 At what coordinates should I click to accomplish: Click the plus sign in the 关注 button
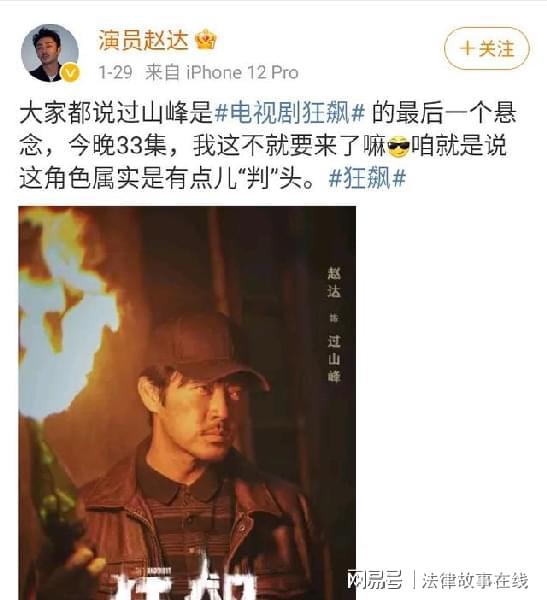click(x=467, y=49)
